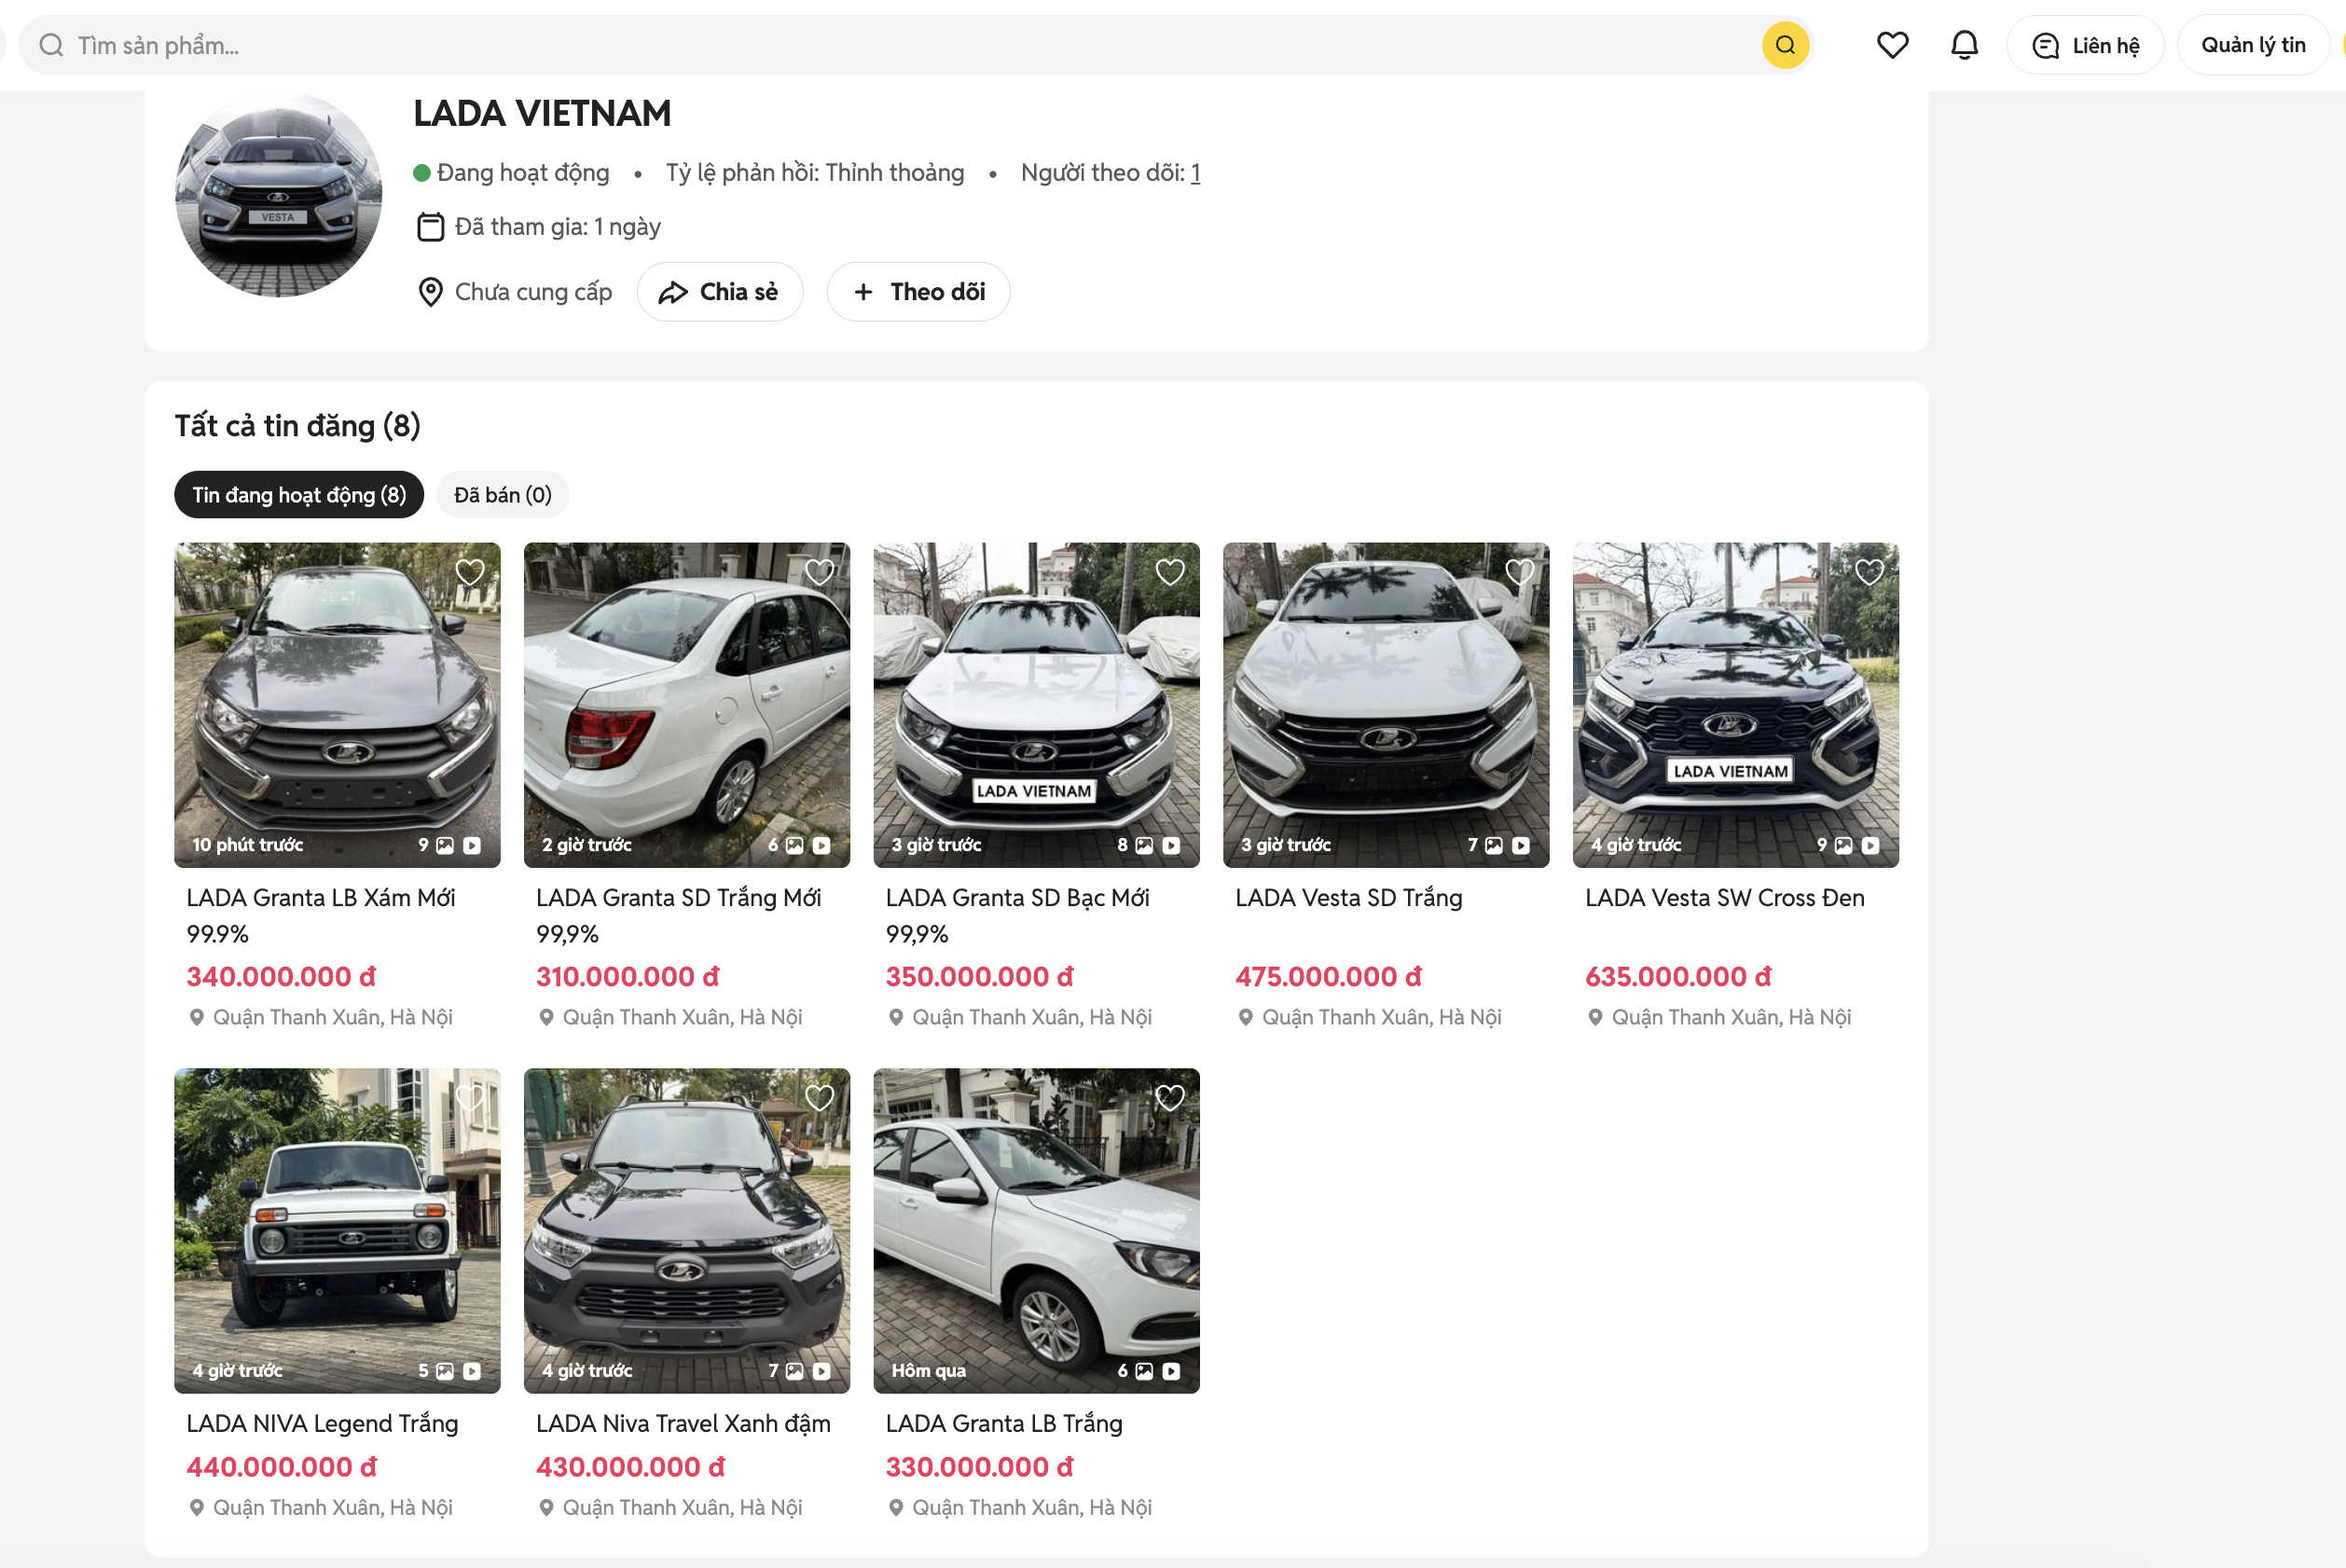
Task: Click image count icon on Niva Travel photo
Action: [x=794, y=1372]
